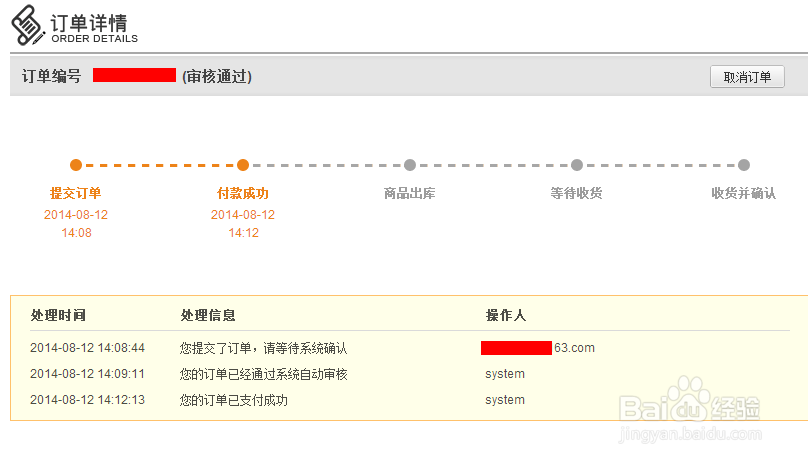Click the 审核通过 status text
808x462 pixels.
217,77
